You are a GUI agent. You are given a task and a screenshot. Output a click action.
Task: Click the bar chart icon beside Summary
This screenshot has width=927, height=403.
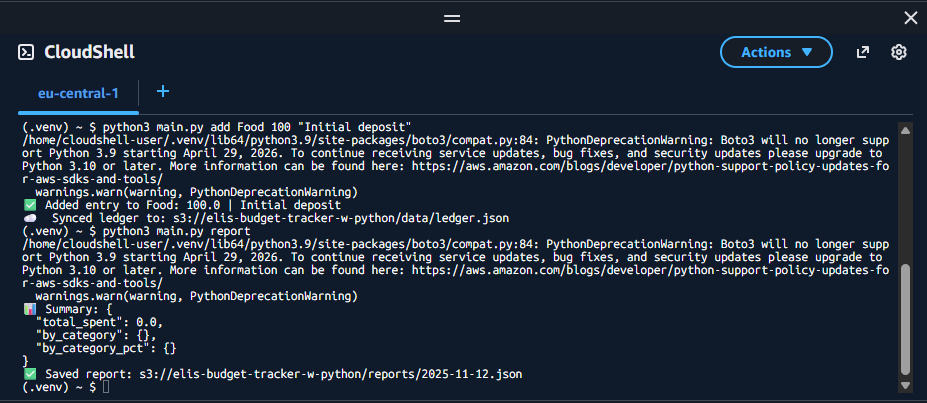(x=29, y=310)
